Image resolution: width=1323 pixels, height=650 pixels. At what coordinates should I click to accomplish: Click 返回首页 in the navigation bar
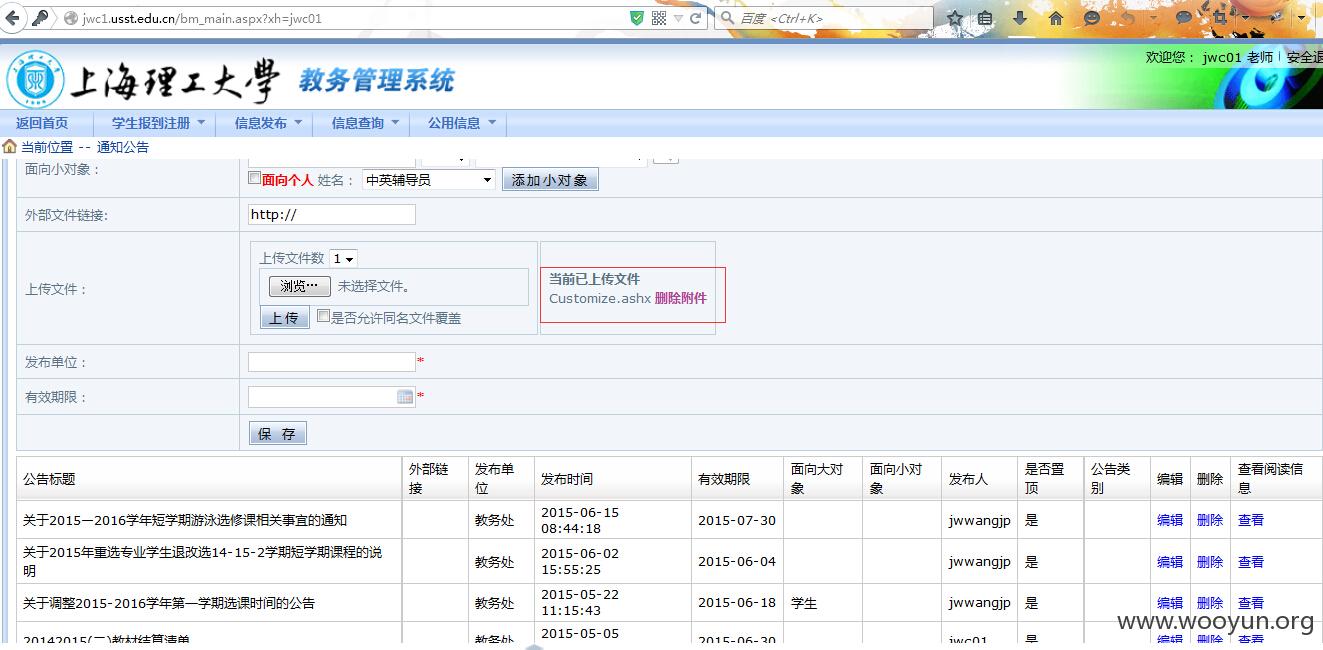42,123
